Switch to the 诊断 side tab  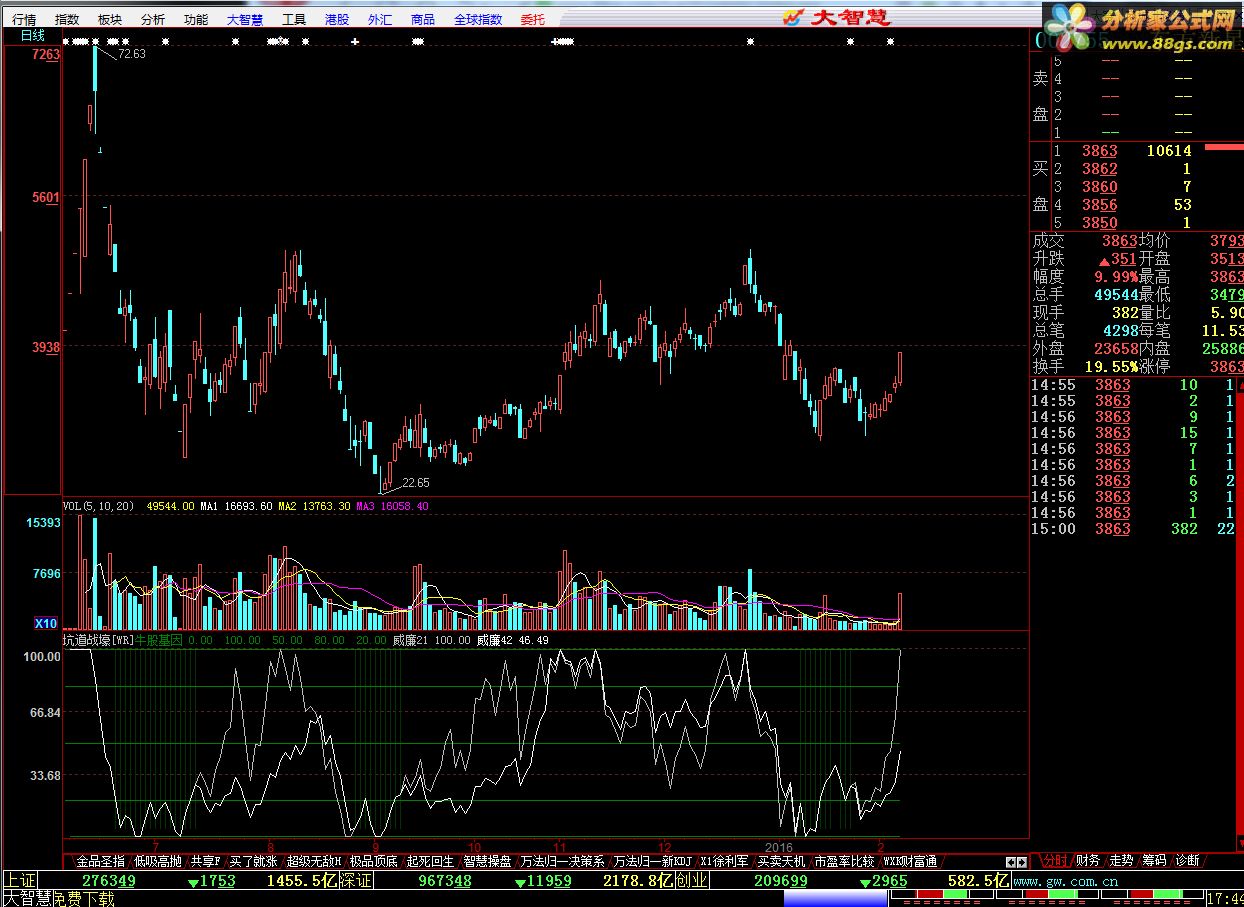1187,860
